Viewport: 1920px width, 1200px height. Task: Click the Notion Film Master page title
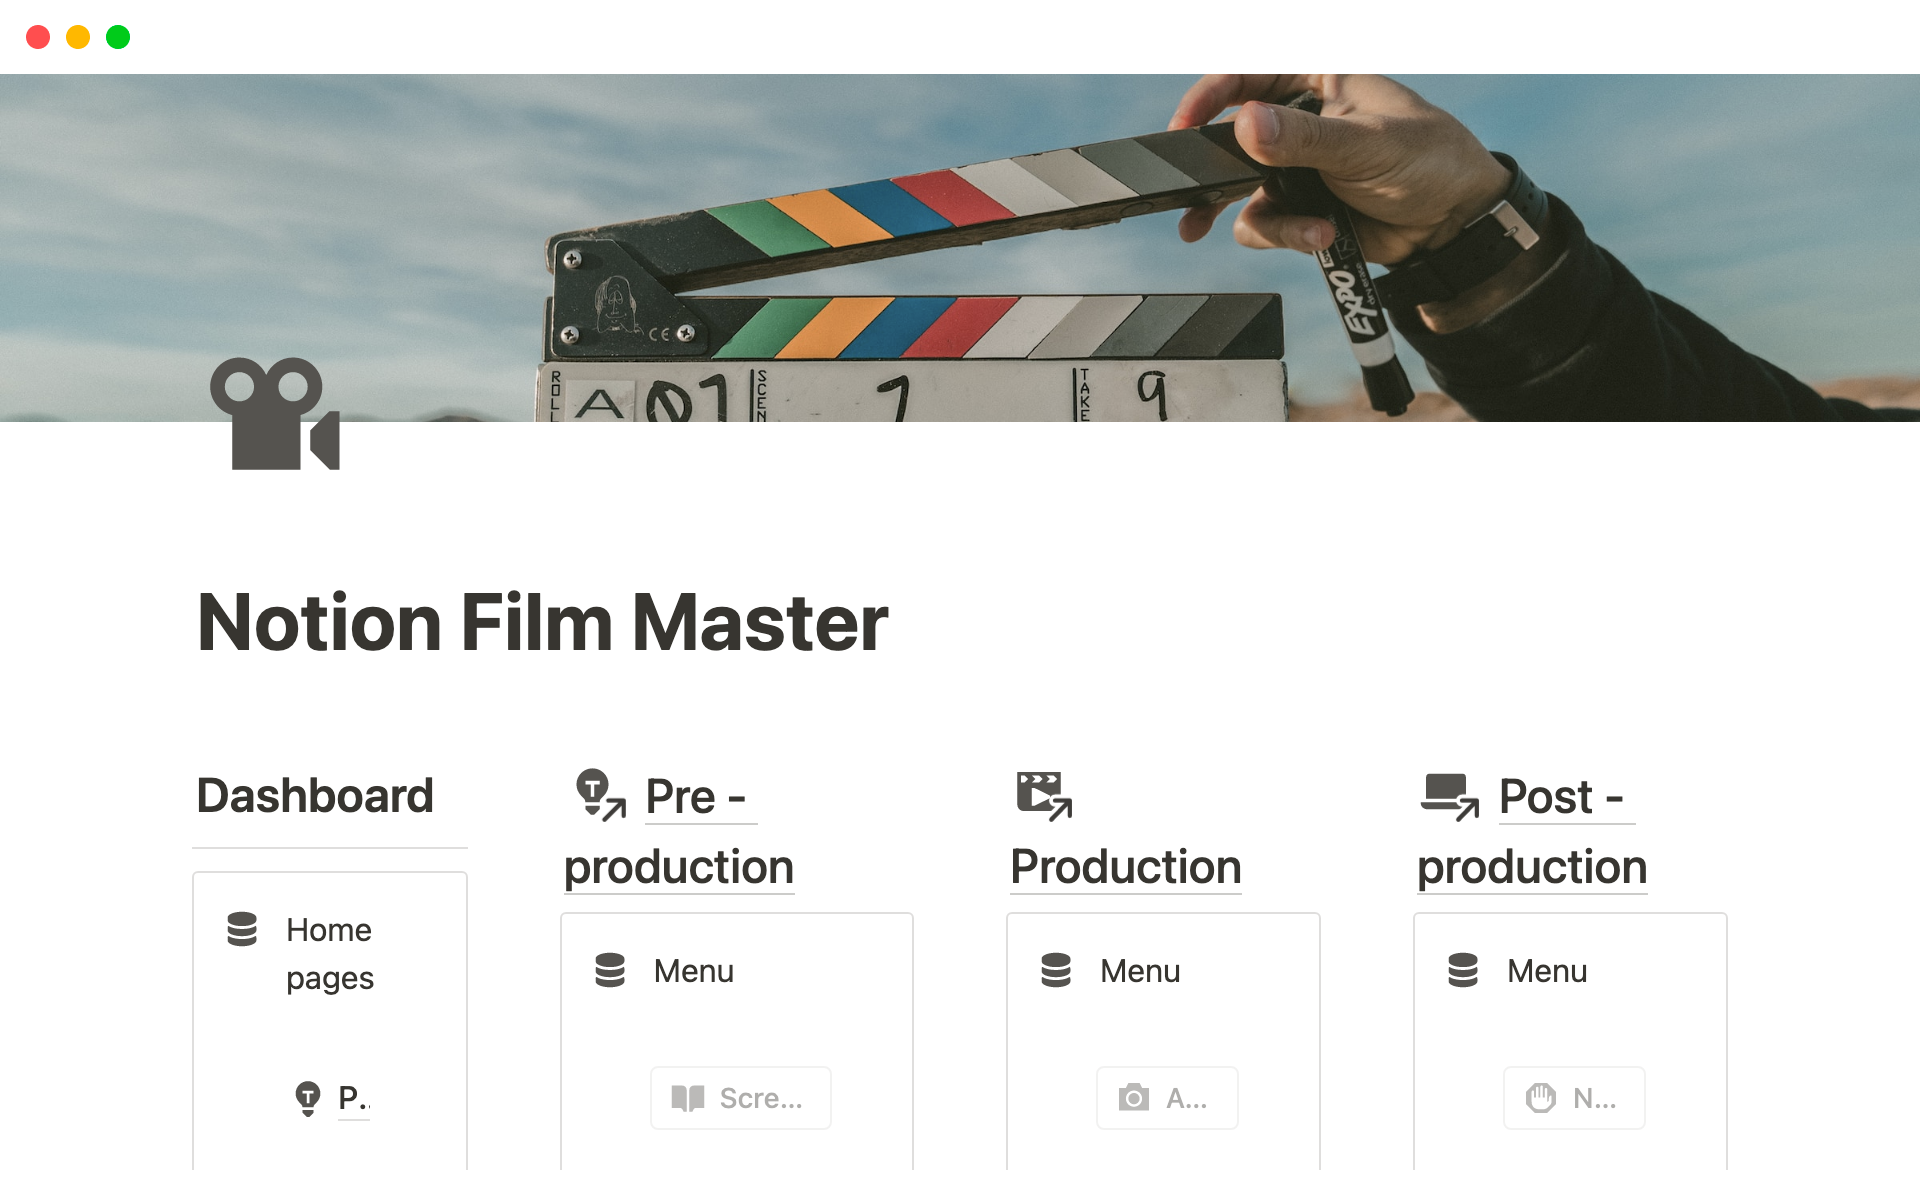(542, 623)
